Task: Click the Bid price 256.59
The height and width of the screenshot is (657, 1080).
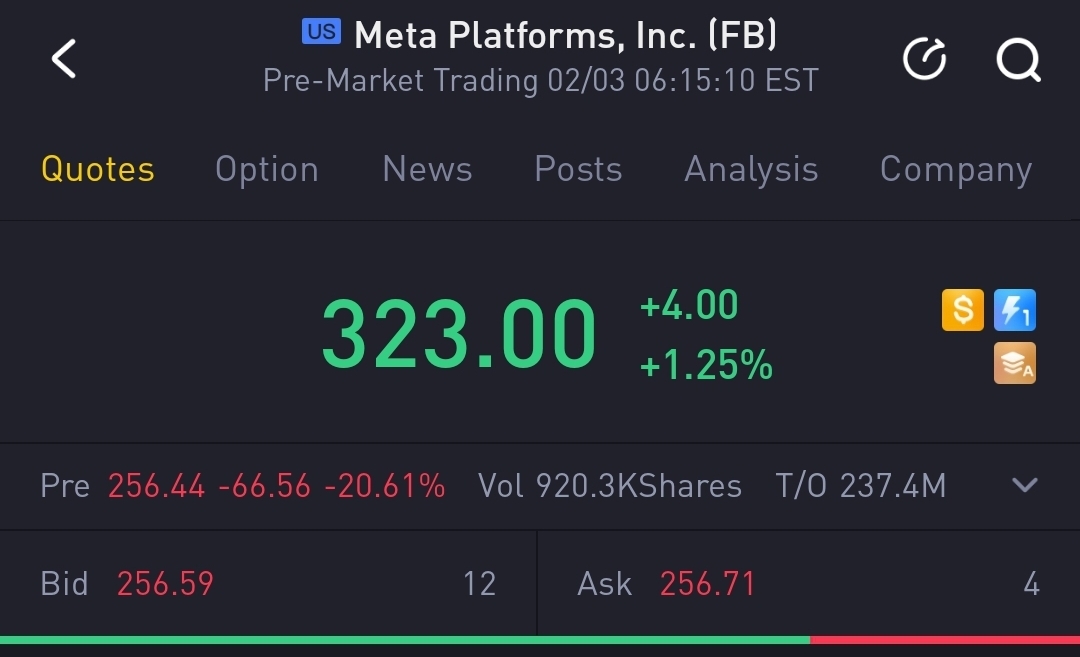Action: pos(165,584)
